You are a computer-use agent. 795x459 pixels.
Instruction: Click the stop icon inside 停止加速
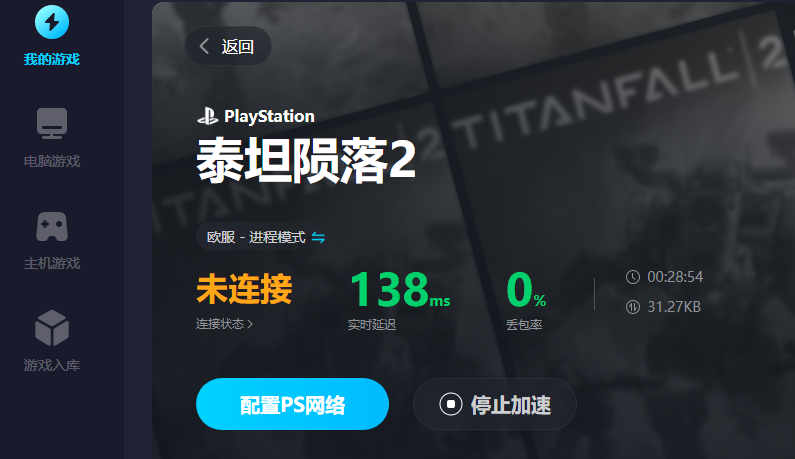tap(451, 404)
